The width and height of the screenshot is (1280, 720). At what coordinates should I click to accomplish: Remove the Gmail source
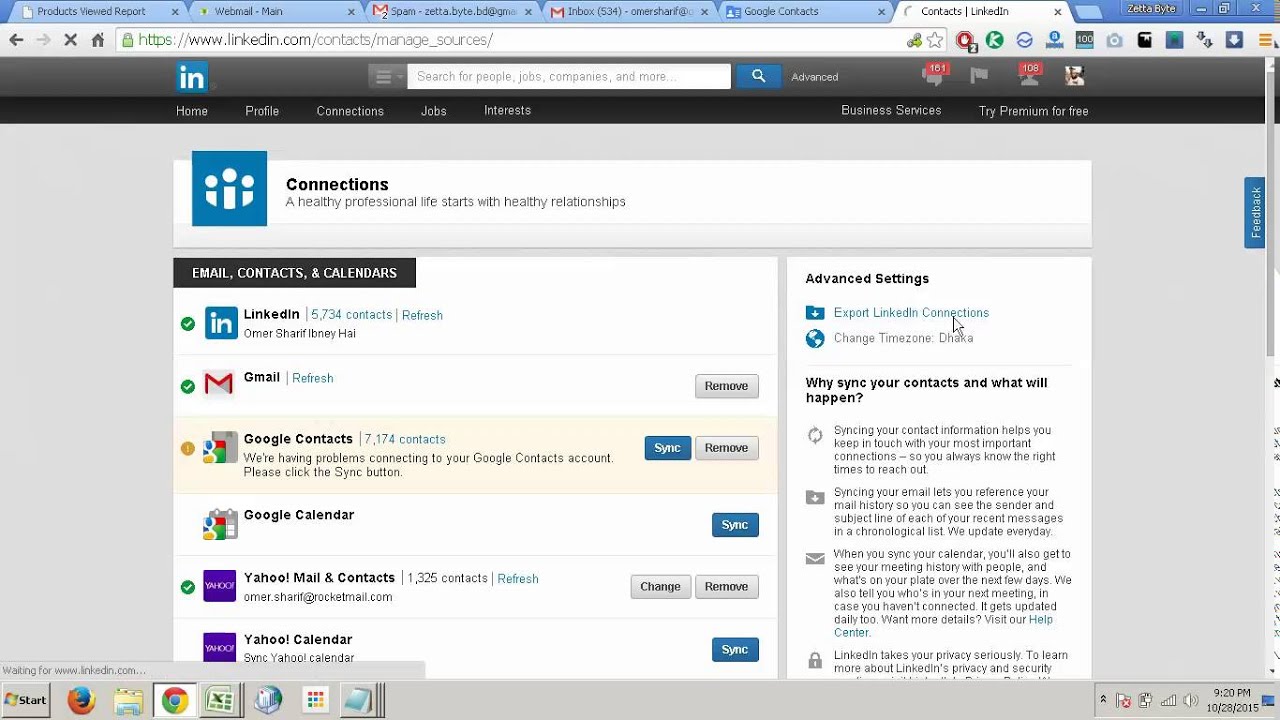726,386
